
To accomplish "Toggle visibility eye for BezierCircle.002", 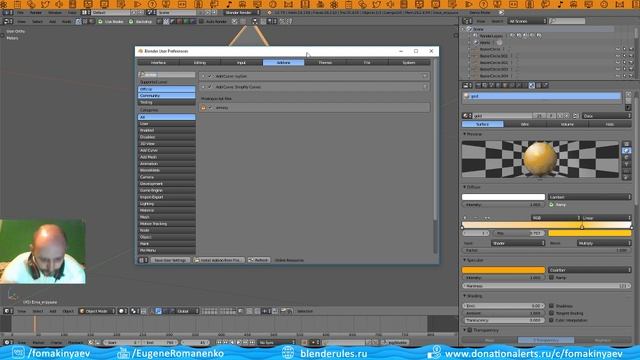I will [x=618, y=62].
